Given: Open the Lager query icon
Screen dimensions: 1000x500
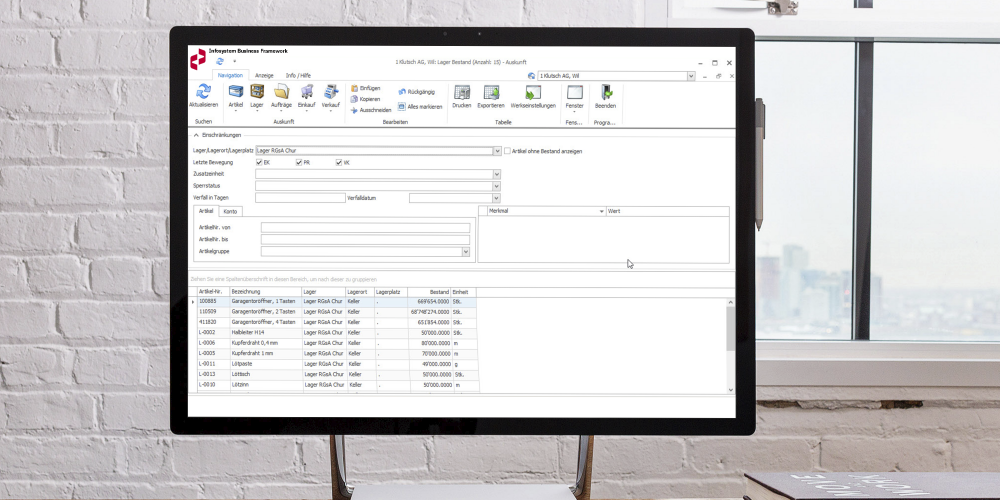Looking at the screenshot, I should click(x=257, y=91).
